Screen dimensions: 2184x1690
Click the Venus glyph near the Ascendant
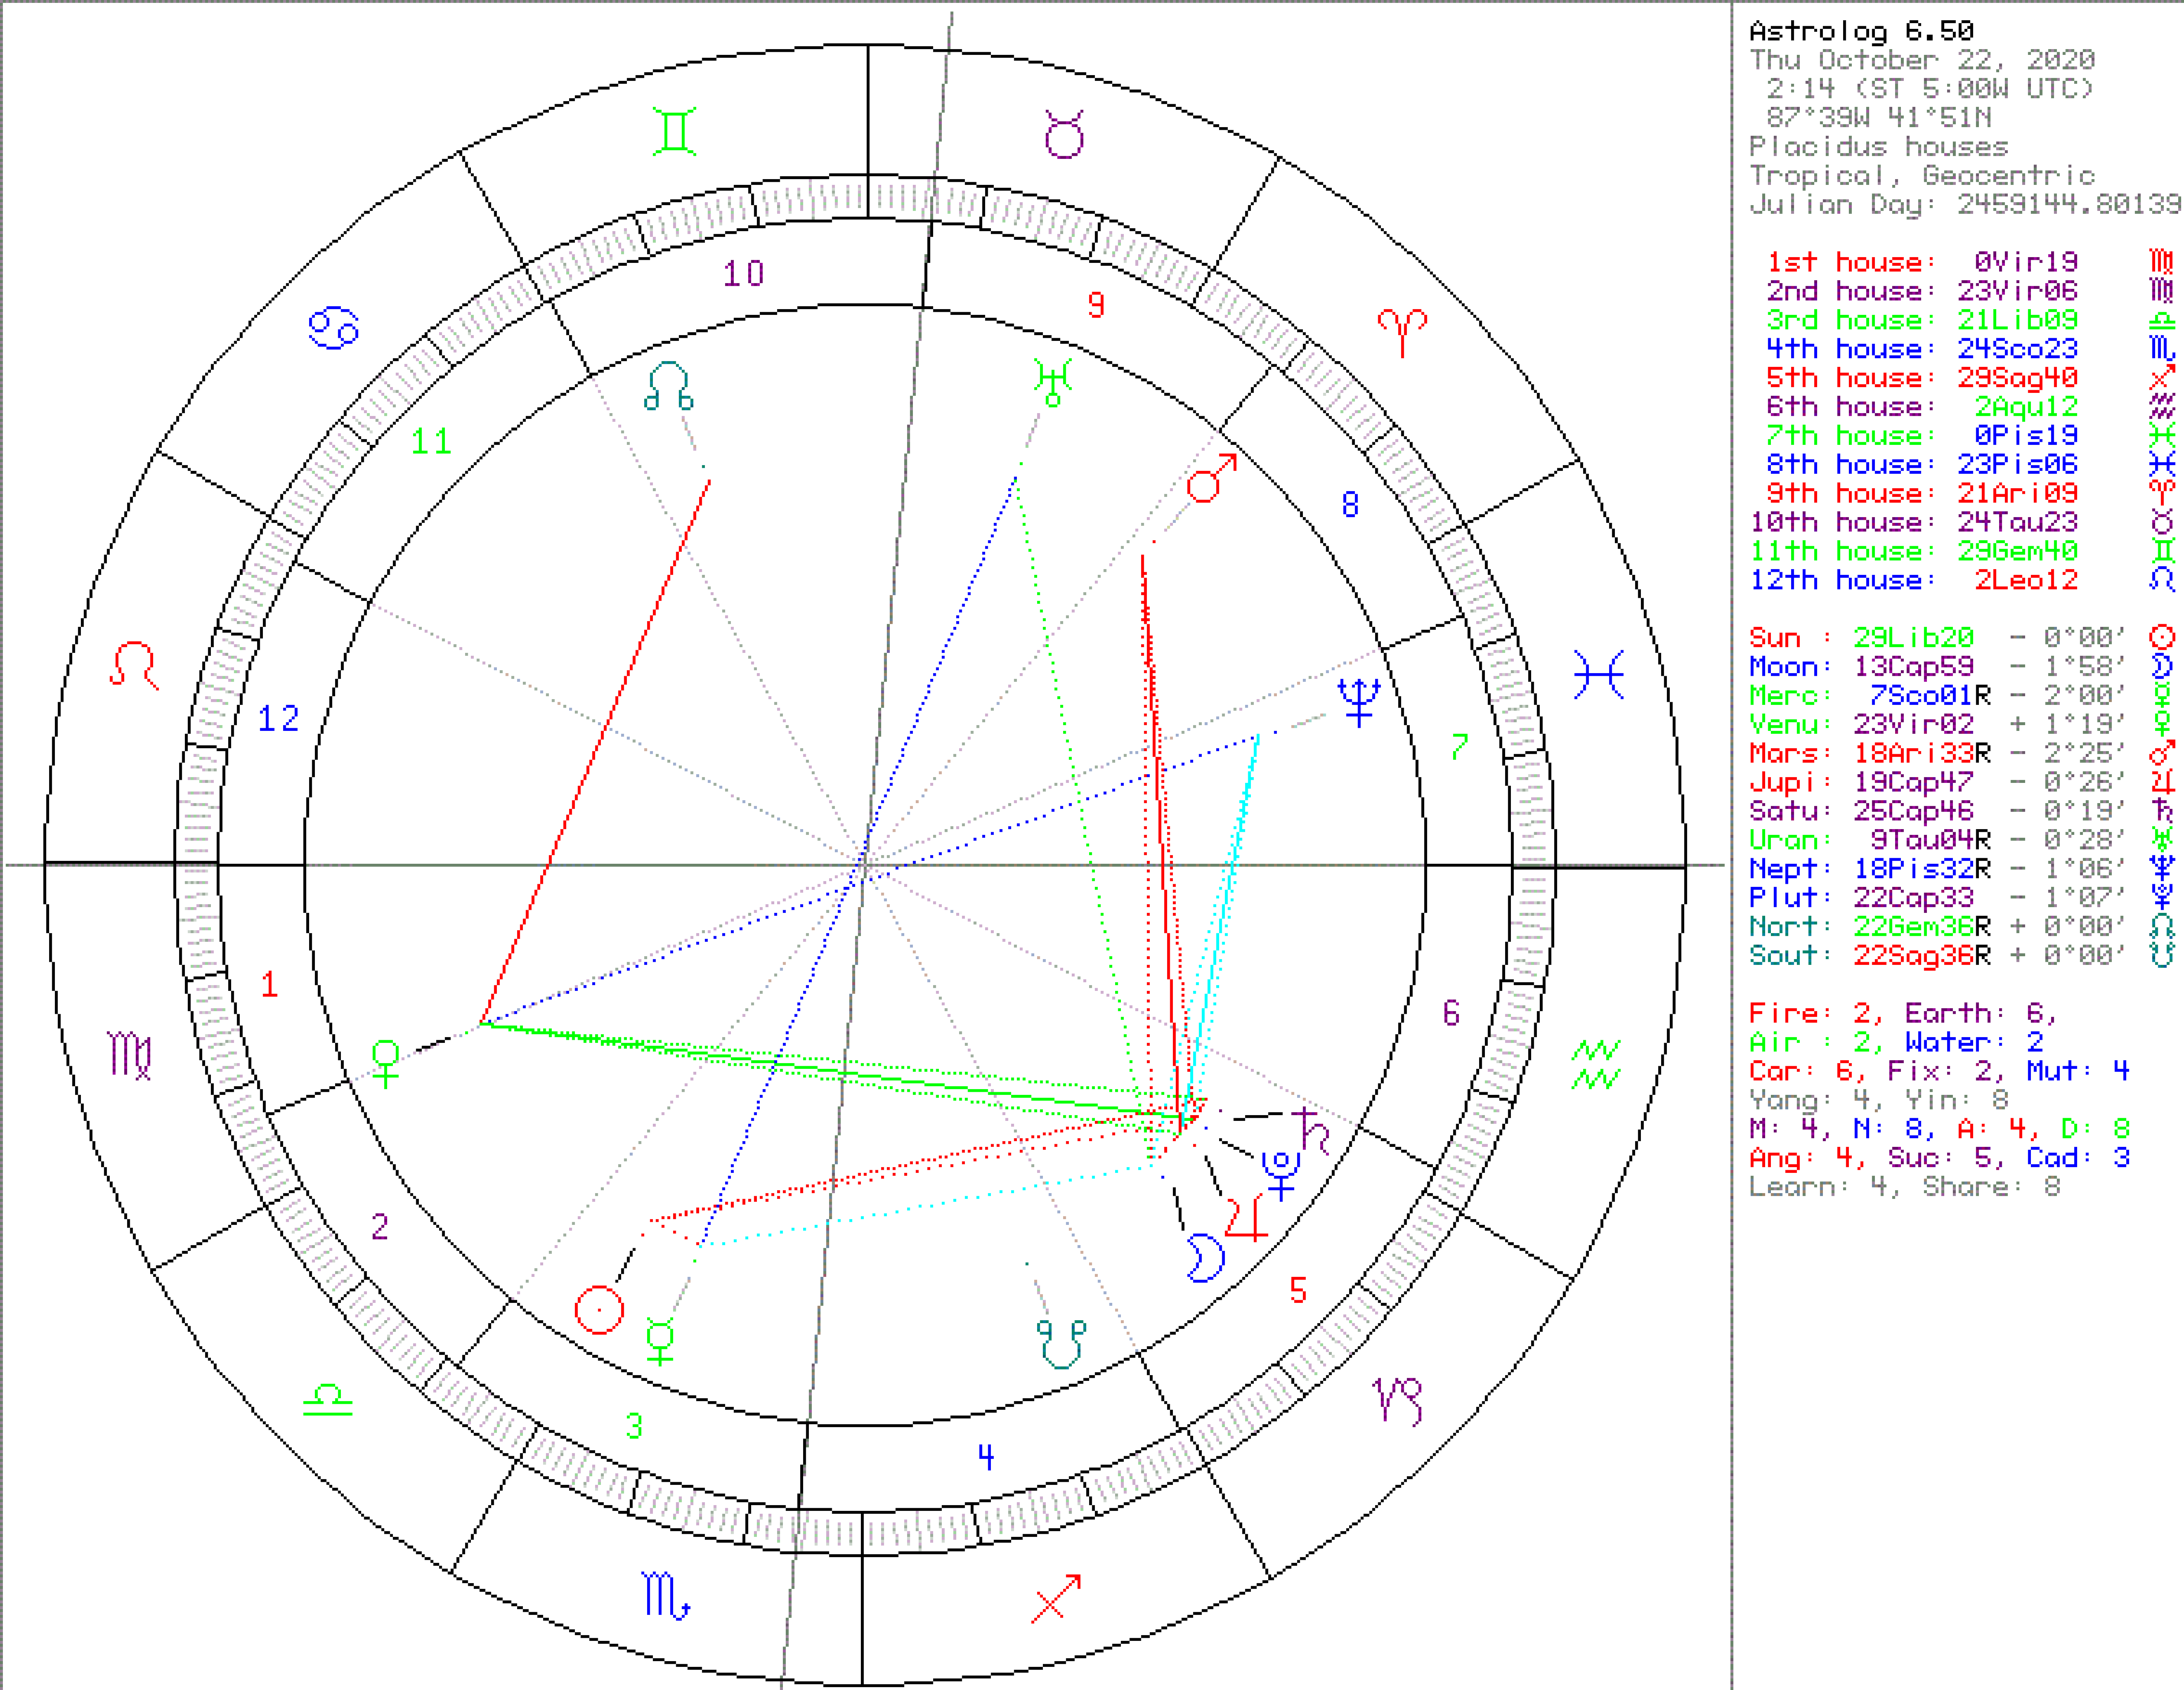[386, 1062]
